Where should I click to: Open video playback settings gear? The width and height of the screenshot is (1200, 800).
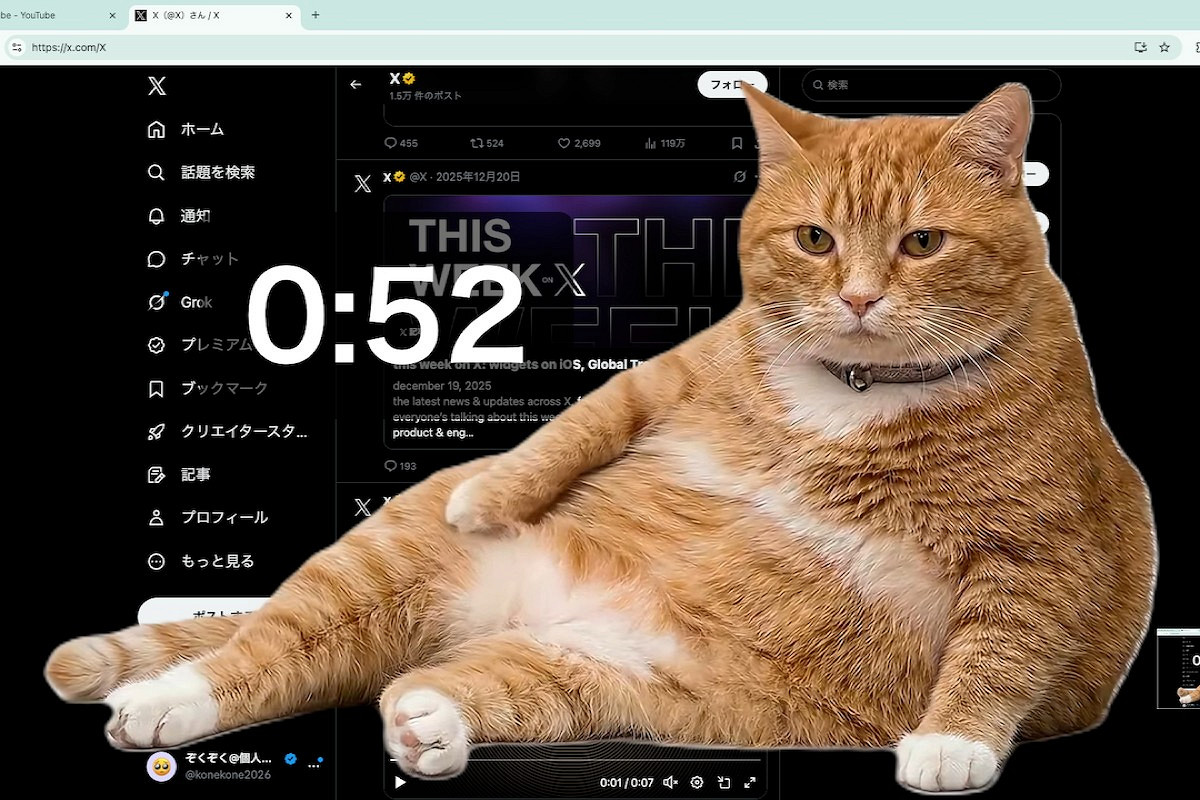pyautogui.click(x=697, y=783)
